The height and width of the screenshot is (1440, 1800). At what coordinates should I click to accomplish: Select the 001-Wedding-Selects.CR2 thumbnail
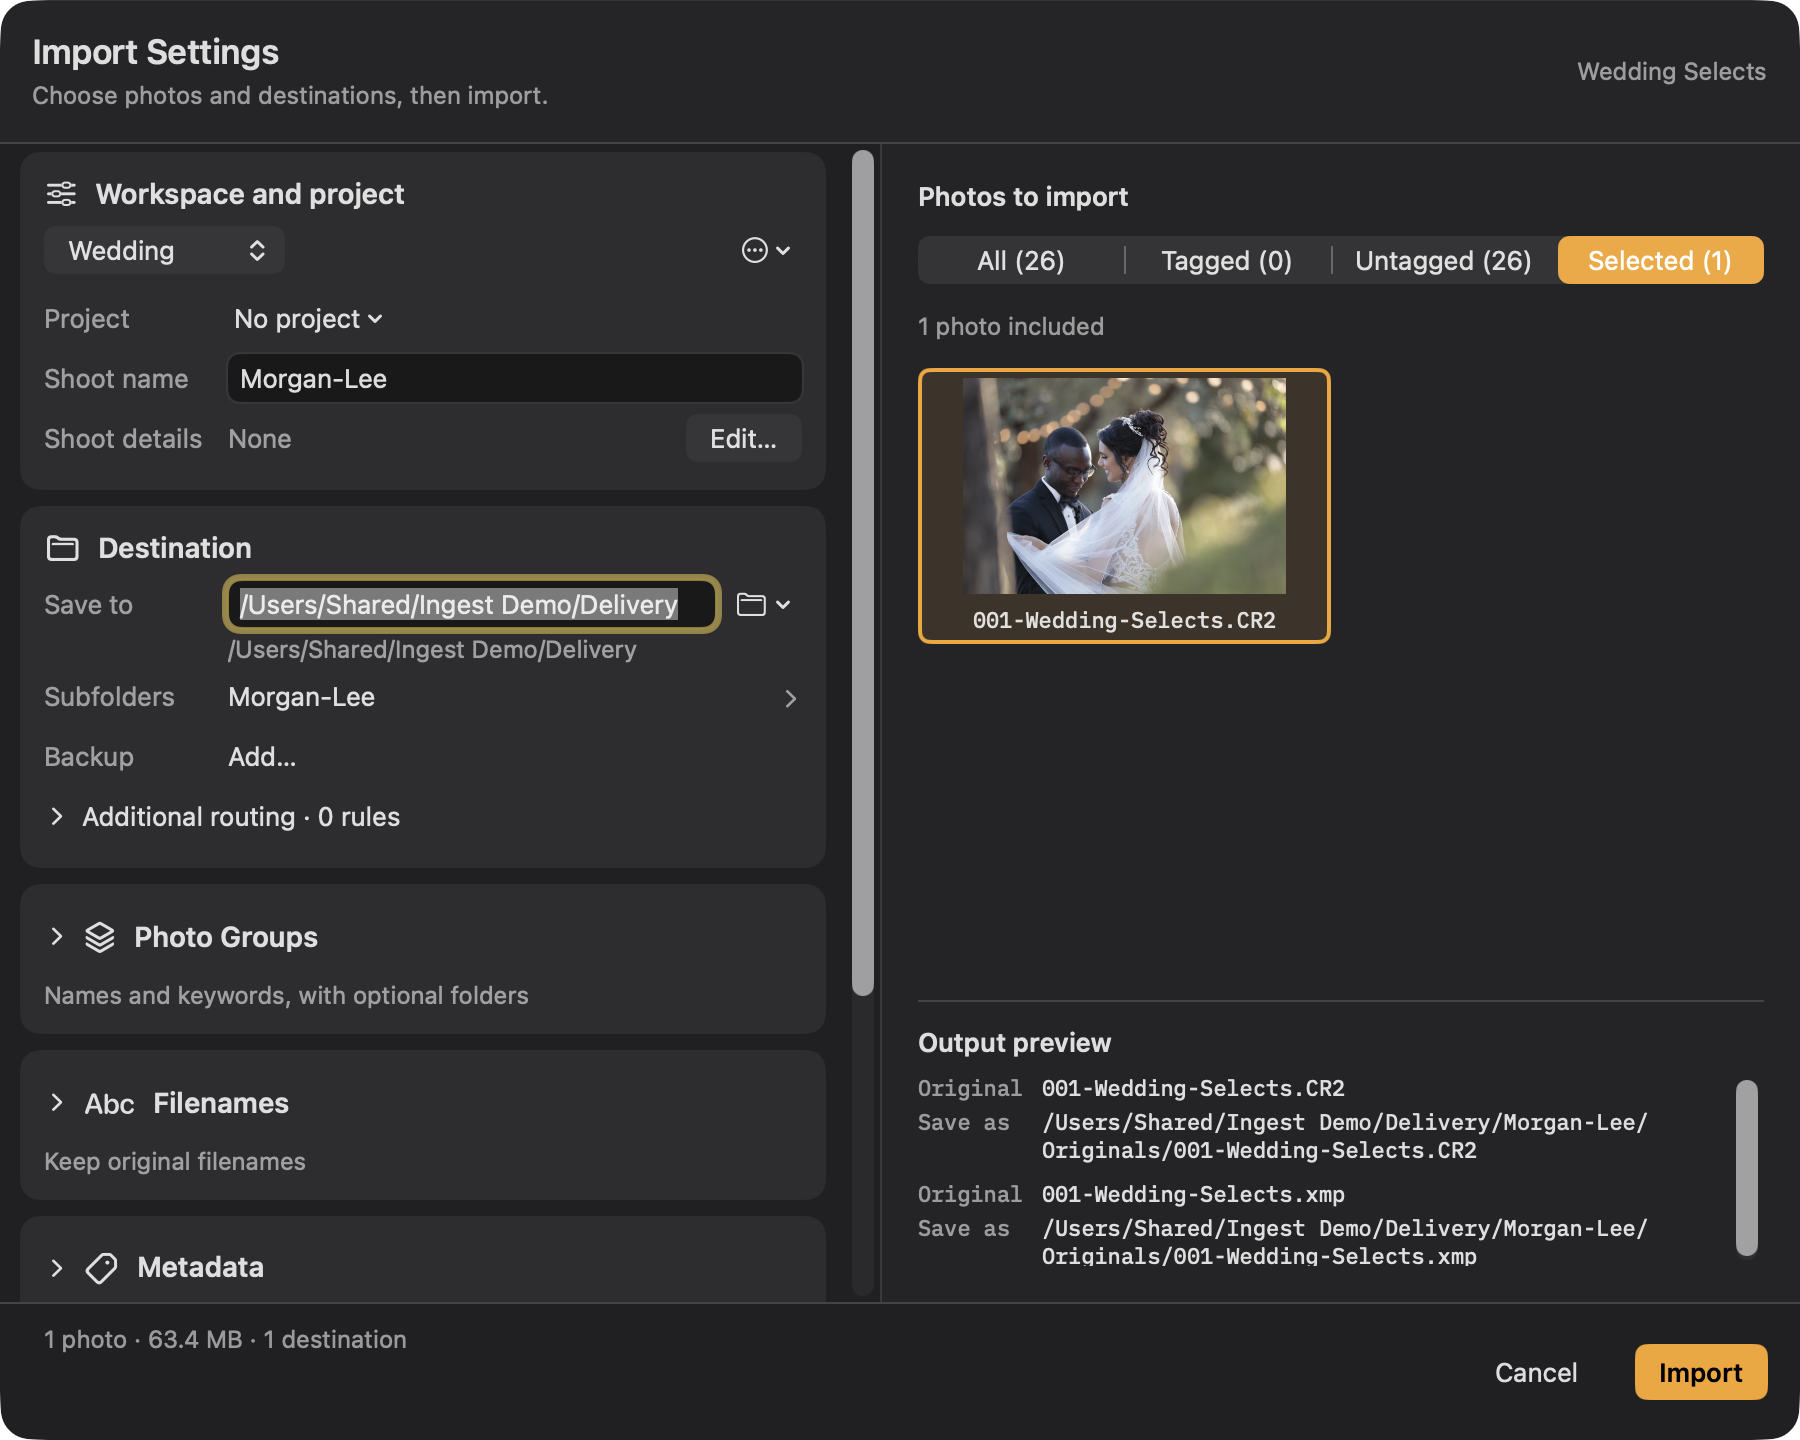pos(1124,506)
